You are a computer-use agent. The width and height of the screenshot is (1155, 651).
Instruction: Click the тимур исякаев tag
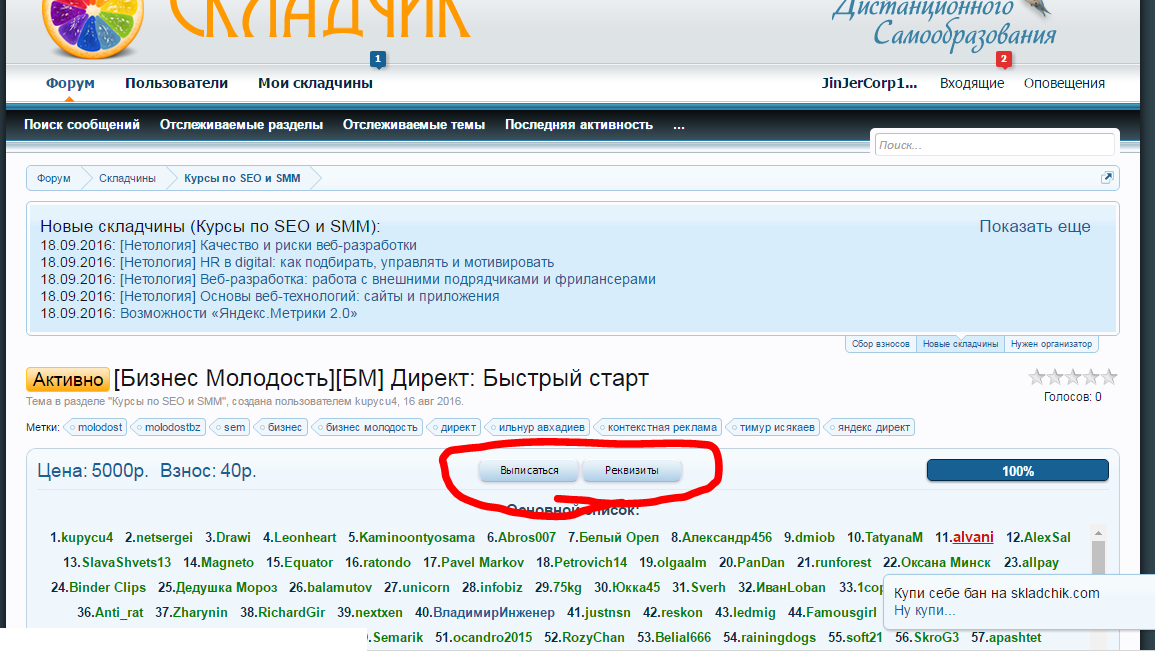point(772,427)
